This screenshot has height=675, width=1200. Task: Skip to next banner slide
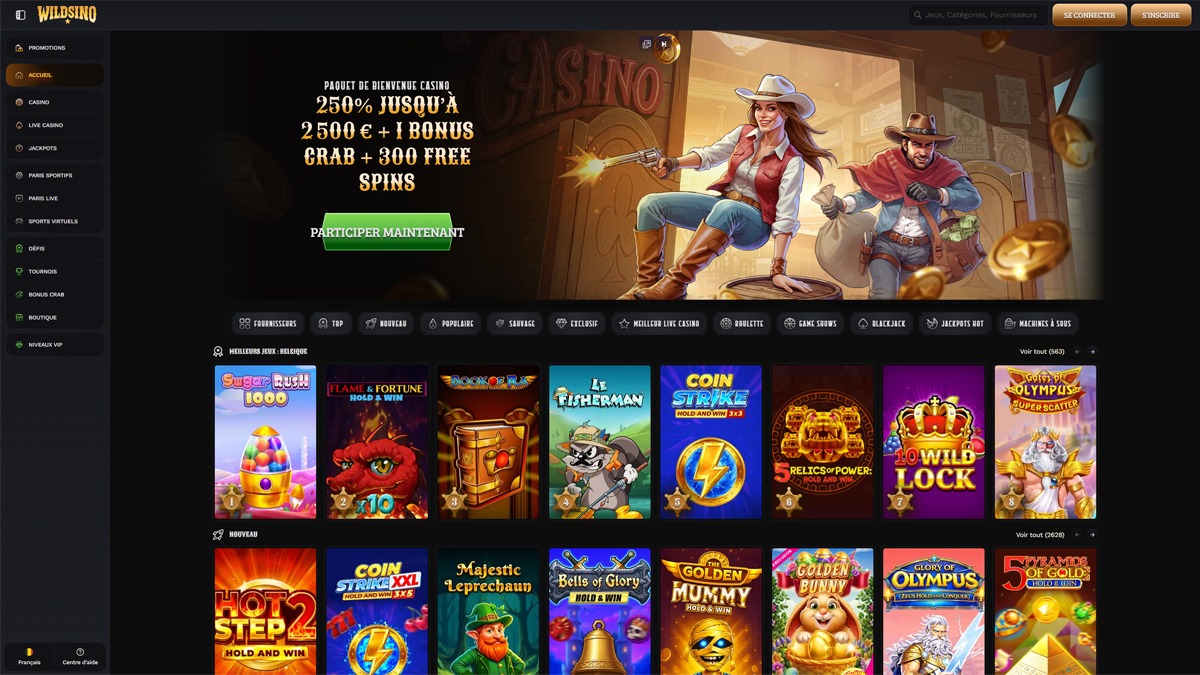pos(664,44)
